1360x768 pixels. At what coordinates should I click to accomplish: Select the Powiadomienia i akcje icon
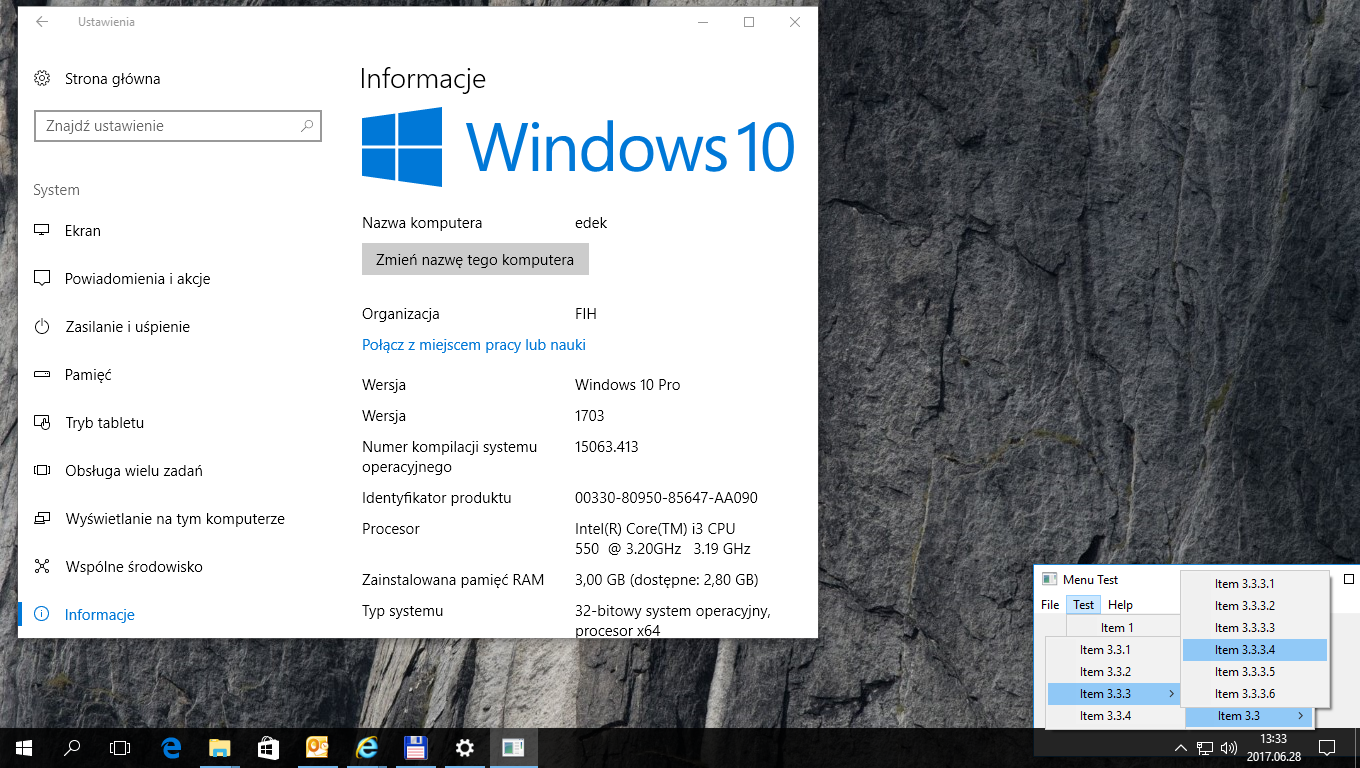(x=42, y=278)
